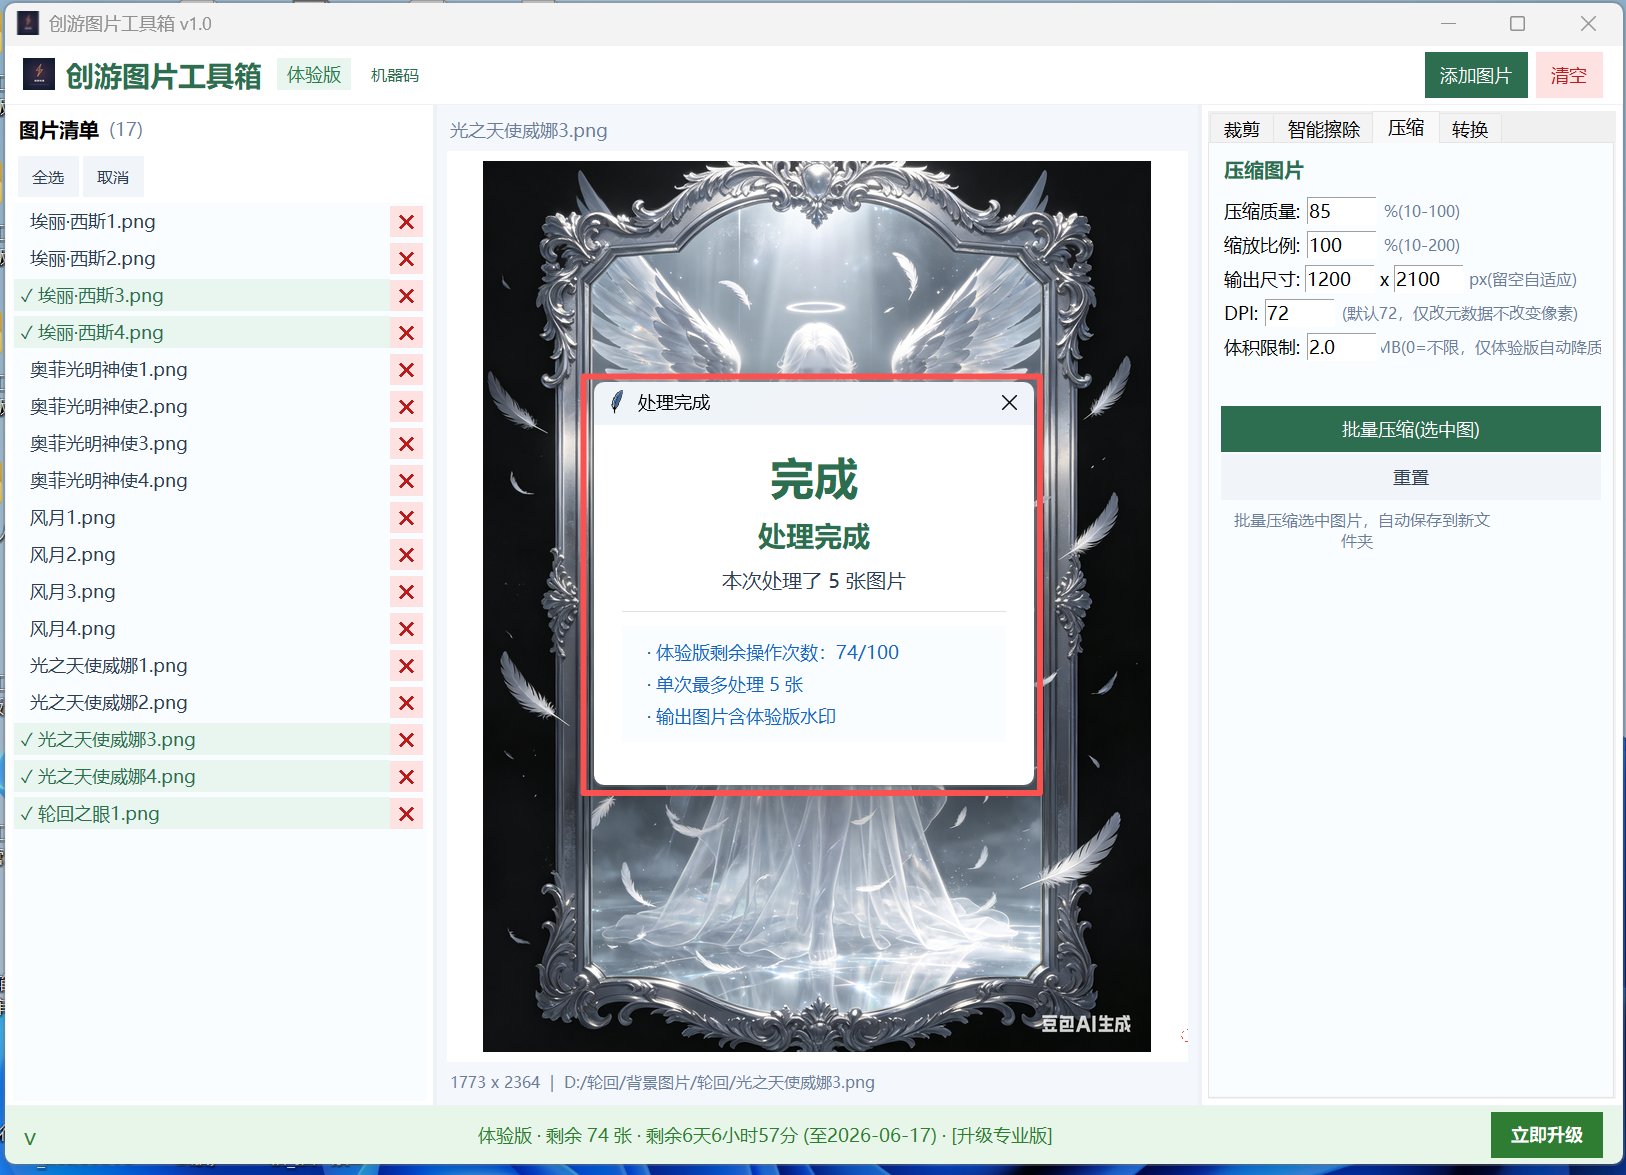The width and height of the screenshot is (1626, 1175).
Task: Click the output height field 2100
Action: pos(1428,280)
